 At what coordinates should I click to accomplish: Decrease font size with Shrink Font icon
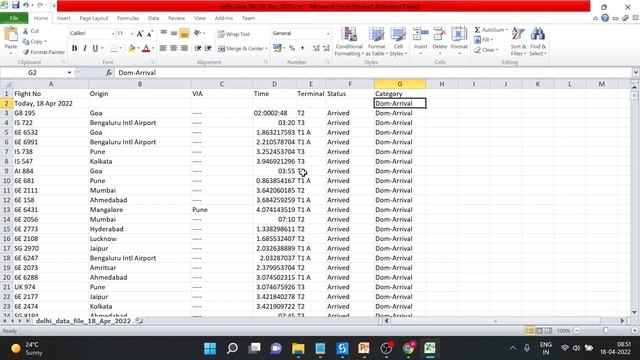coord(150,33)
